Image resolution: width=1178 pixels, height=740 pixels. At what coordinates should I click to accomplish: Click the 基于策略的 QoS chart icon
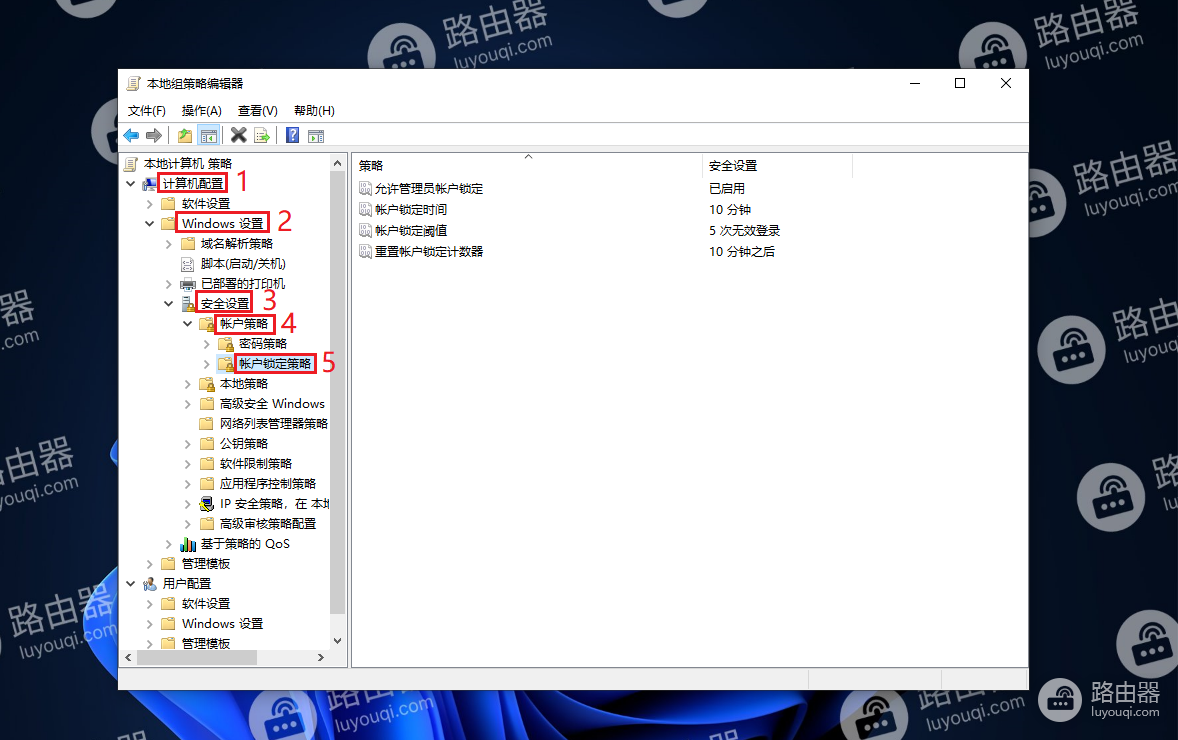tap(188, 544)
